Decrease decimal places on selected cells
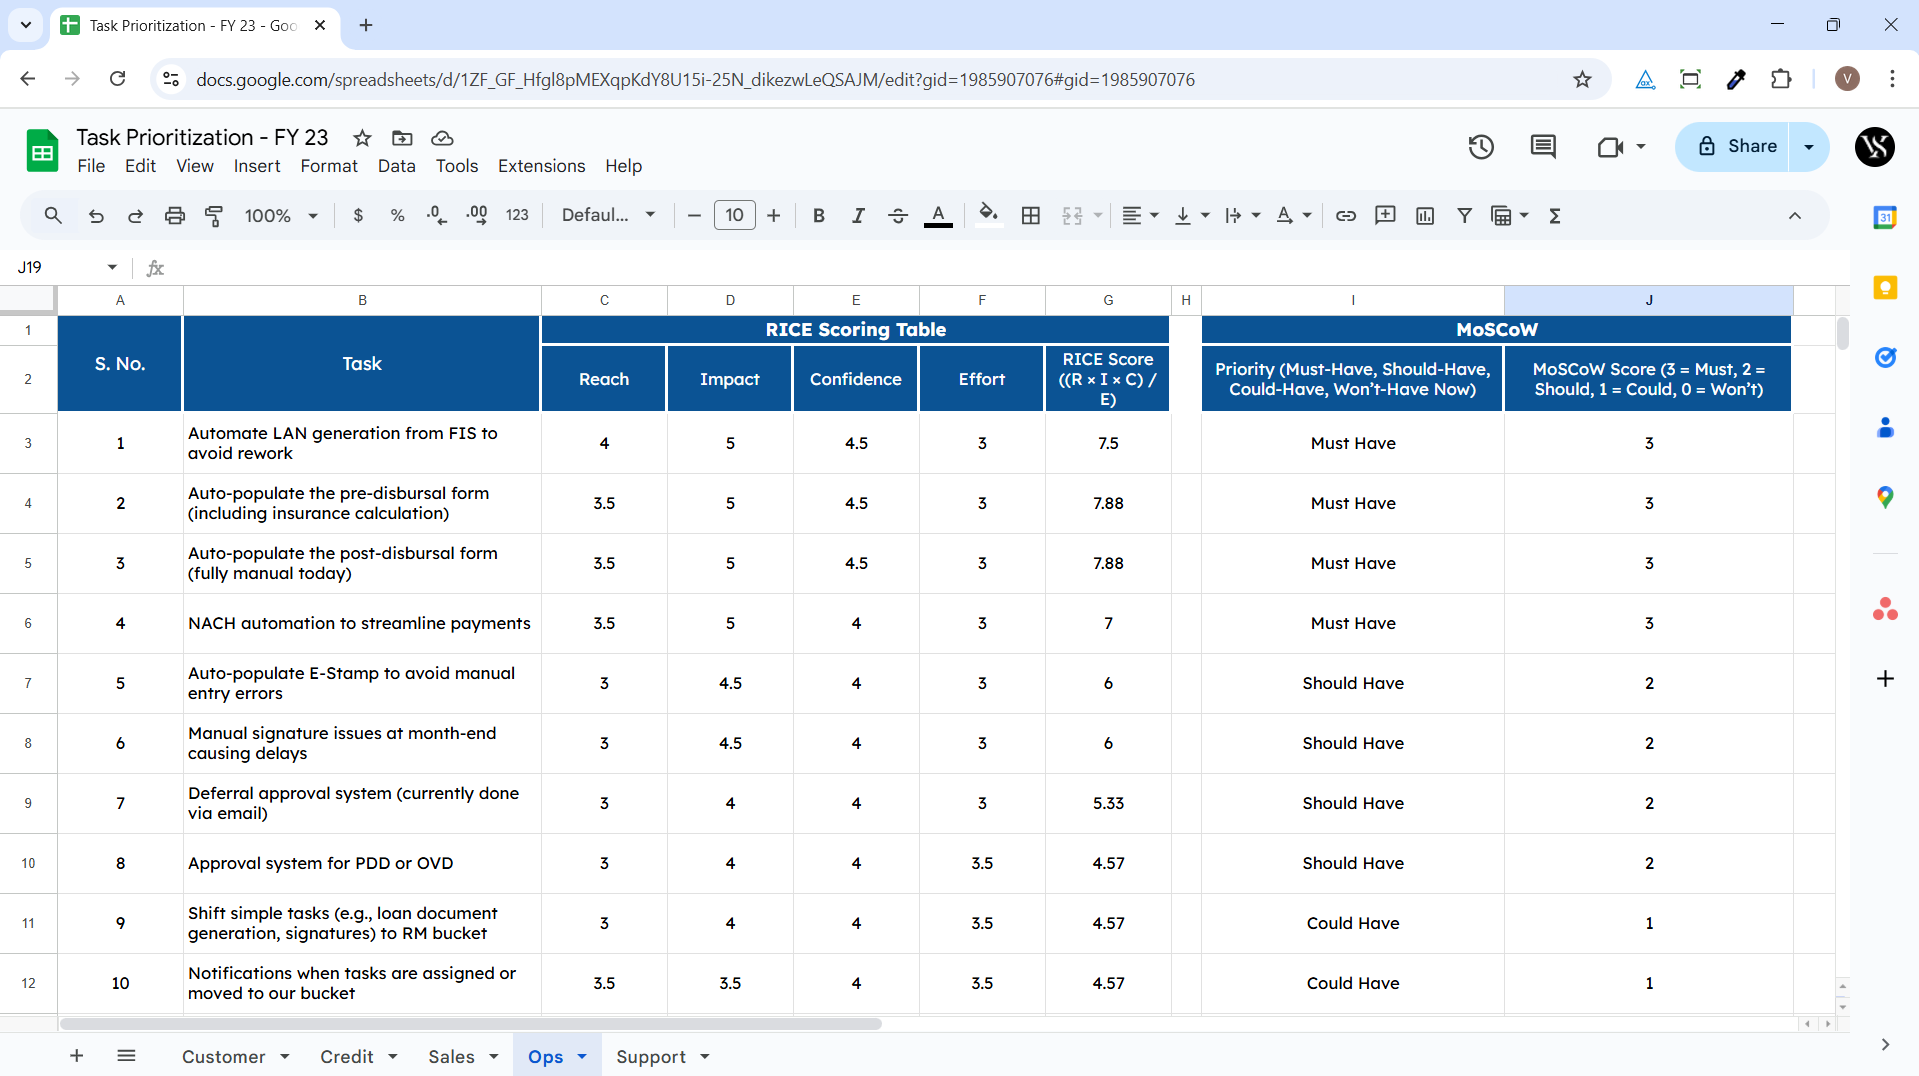The image size is (1919, 1076). click(x=436, y=215)
